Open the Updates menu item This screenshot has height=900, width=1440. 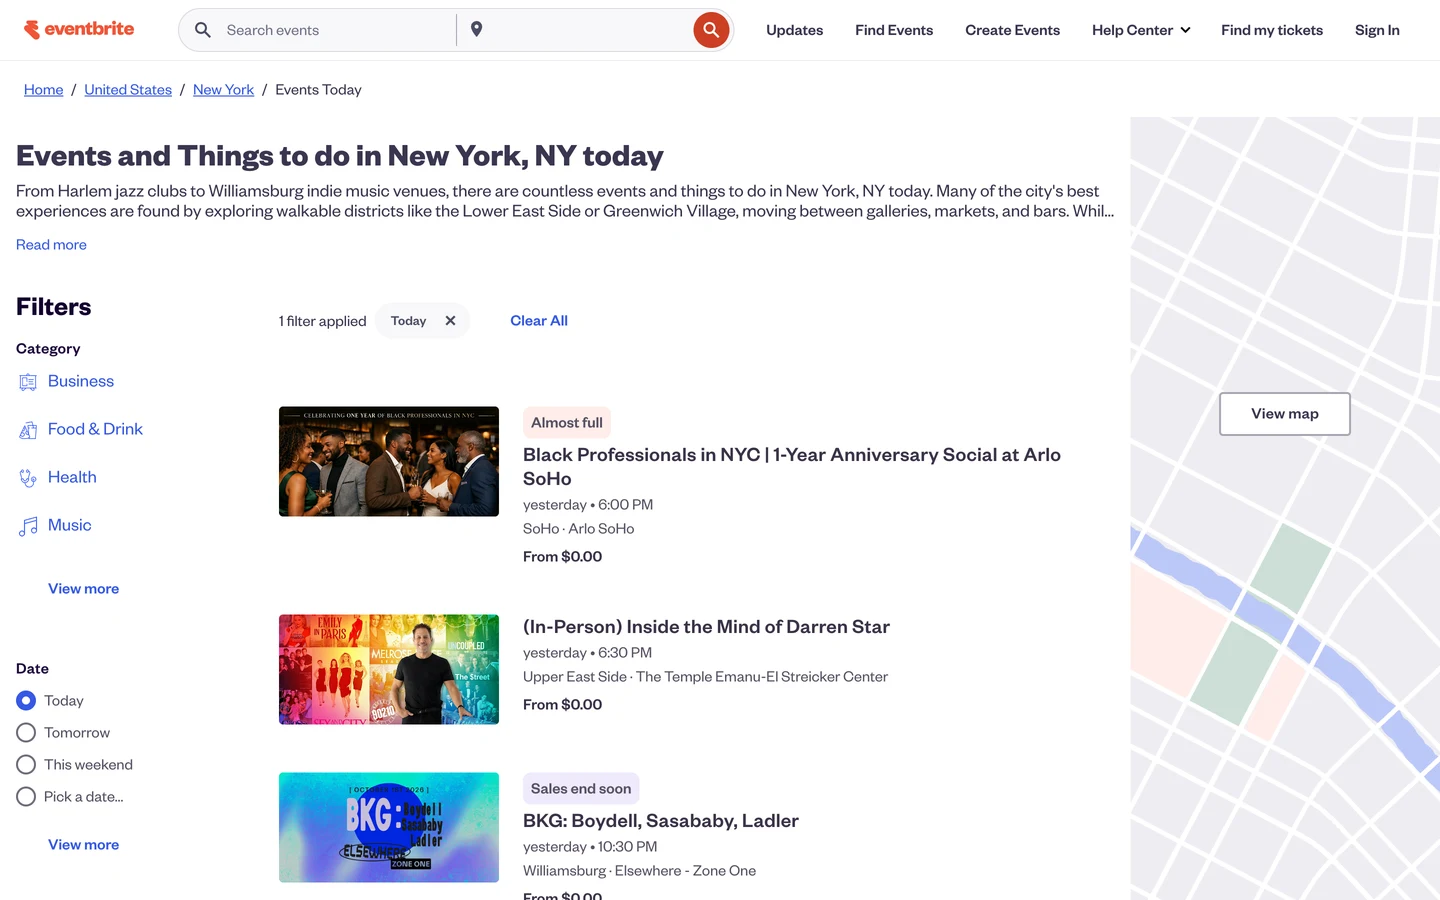[x=795, y=30]
